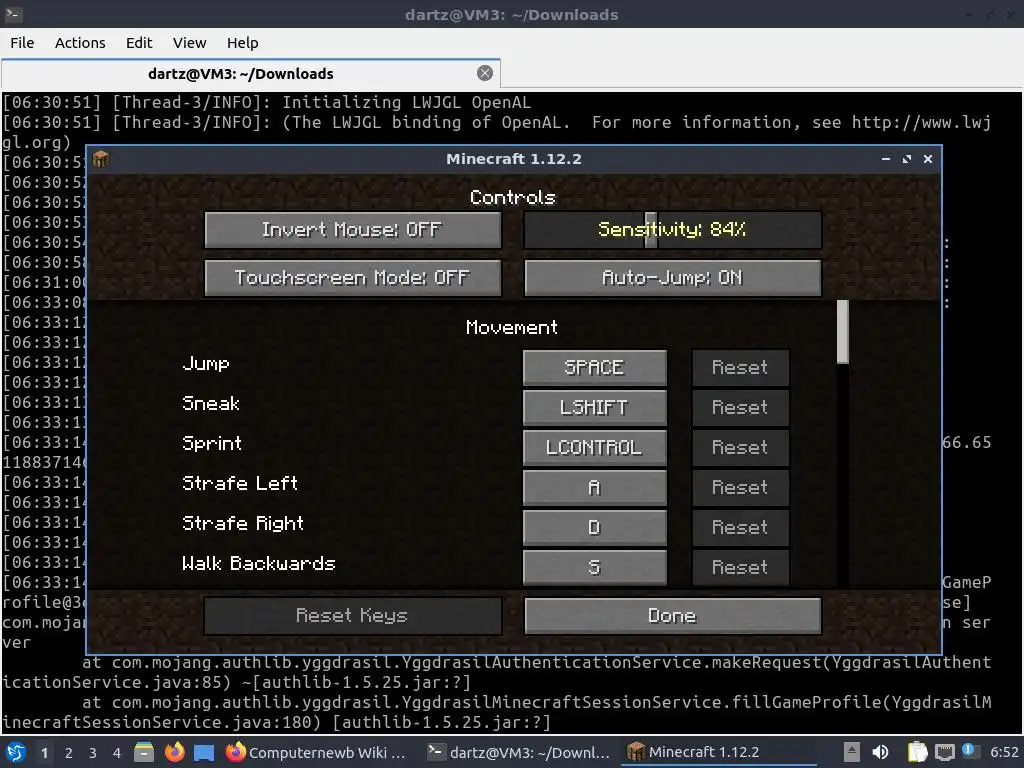Toggle the Auto-Jump option
This screenshot has width=1024, height=768.
pyautogui.click(x=673, y=278)
